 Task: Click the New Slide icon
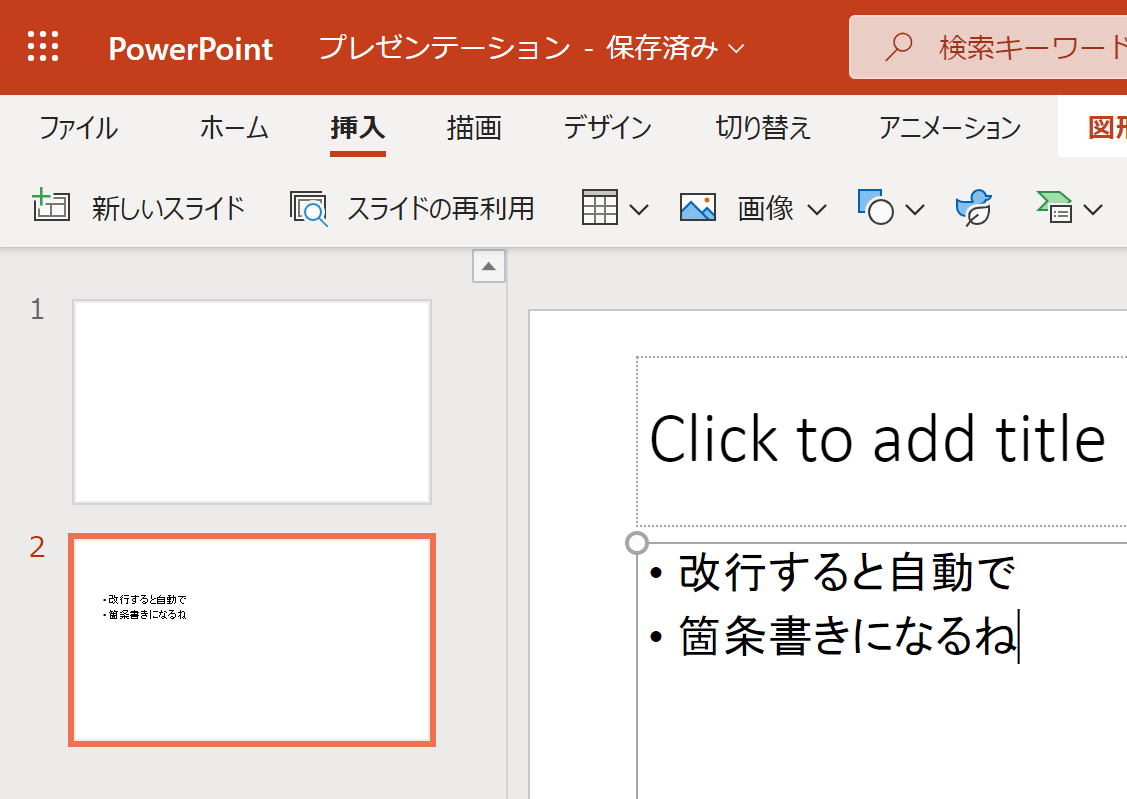tap(51, 206)
